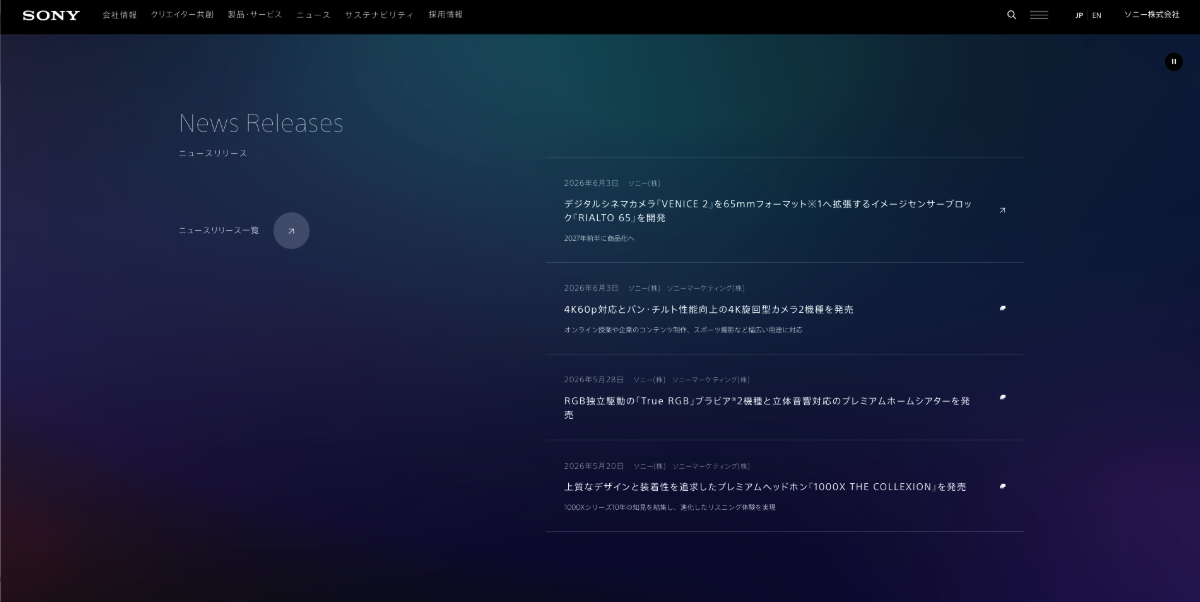Click the ニュースリリース subtitle text
1200x602 pixels.
(213, 153)
